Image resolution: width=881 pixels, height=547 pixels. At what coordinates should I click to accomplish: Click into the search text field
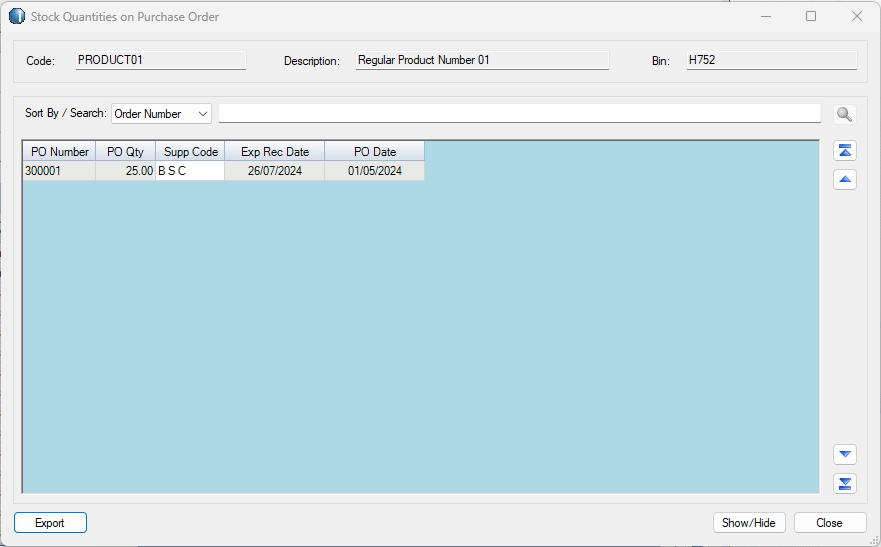pos(520,113)
